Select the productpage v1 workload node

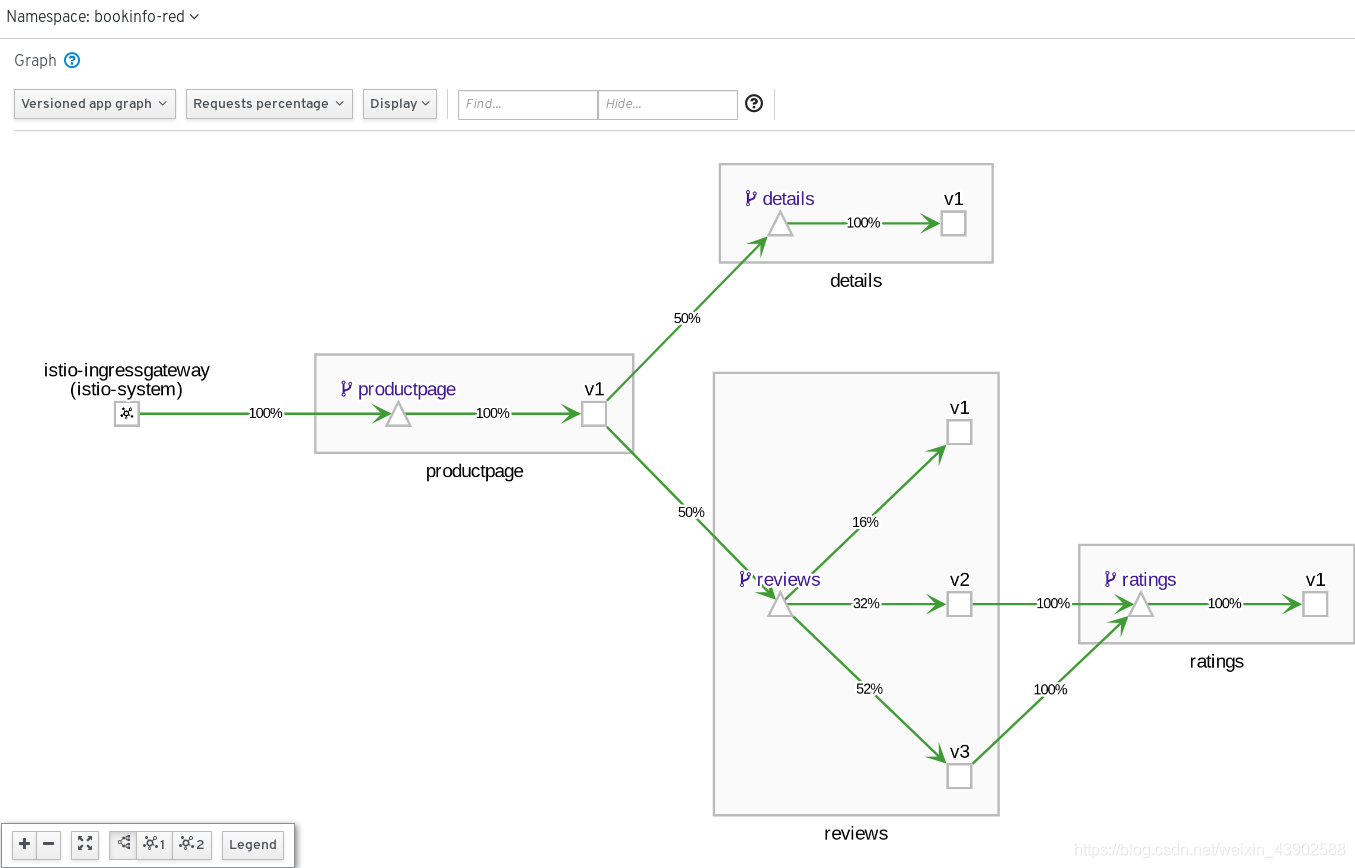coord(594,413)
